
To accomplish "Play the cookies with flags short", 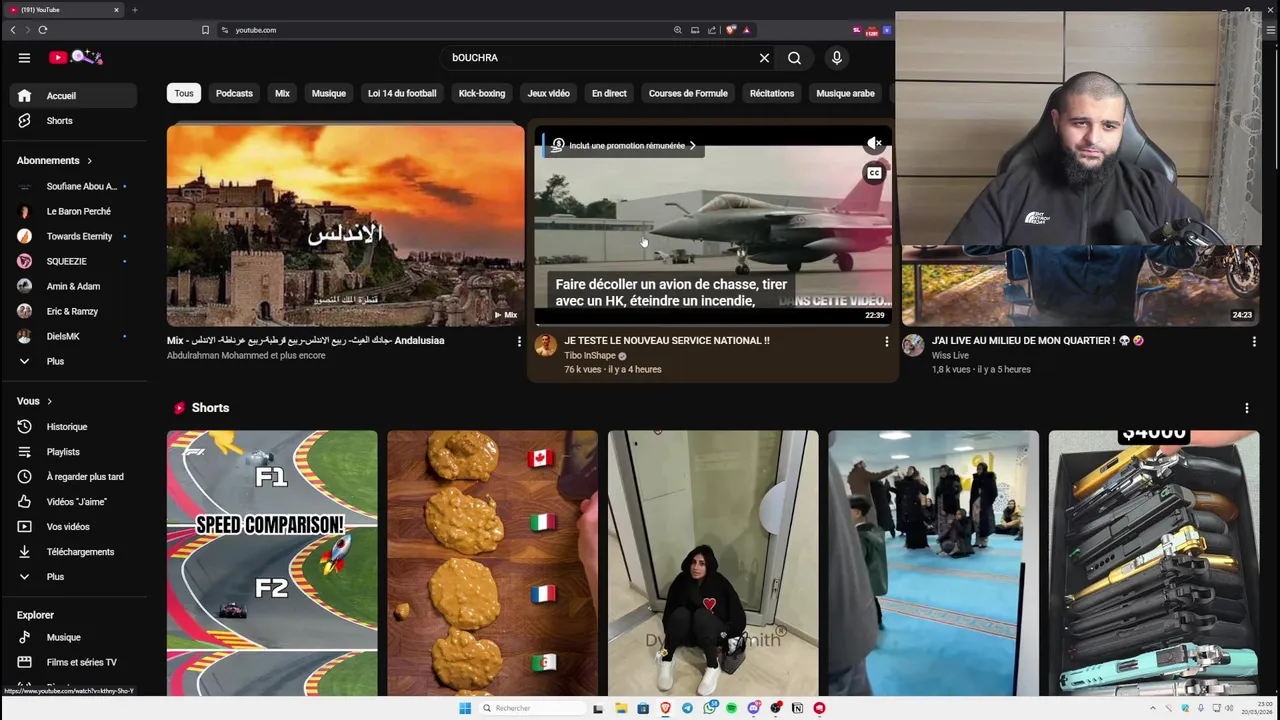I will pyautogui.click(x=492, y=563).
